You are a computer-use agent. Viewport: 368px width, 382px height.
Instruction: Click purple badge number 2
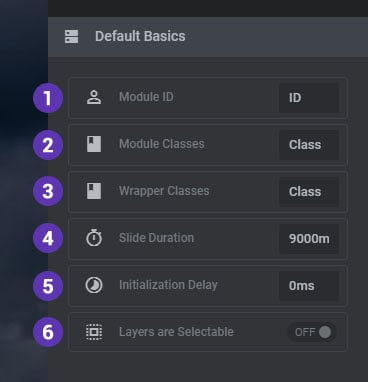click(x=48, y=145)
